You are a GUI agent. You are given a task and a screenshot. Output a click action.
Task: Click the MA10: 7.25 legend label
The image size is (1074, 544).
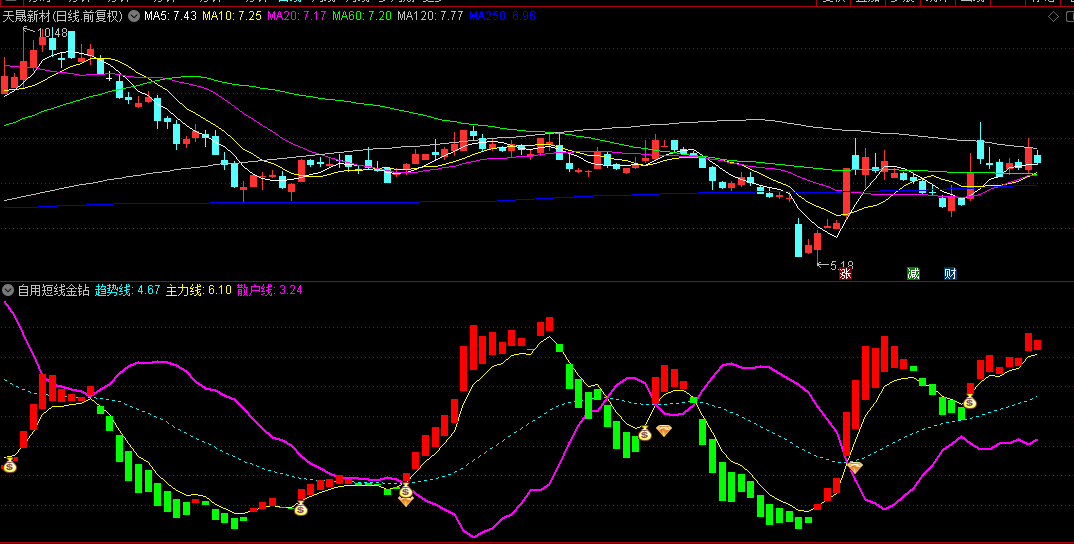pyautogui.click(x=232, y=16)
